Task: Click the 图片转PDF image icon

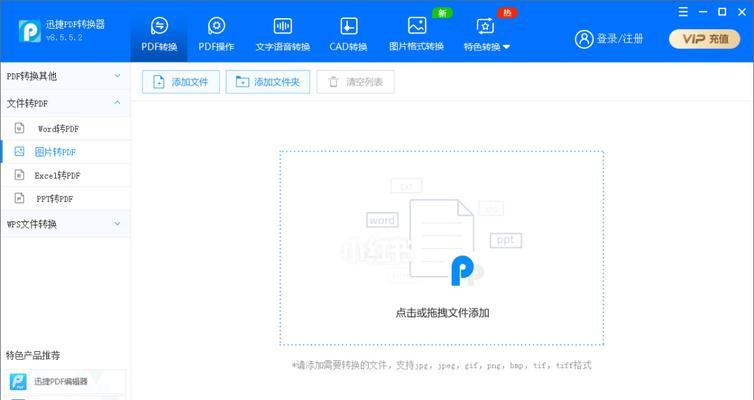Action: pyautogui.click(x=19, y=151)
